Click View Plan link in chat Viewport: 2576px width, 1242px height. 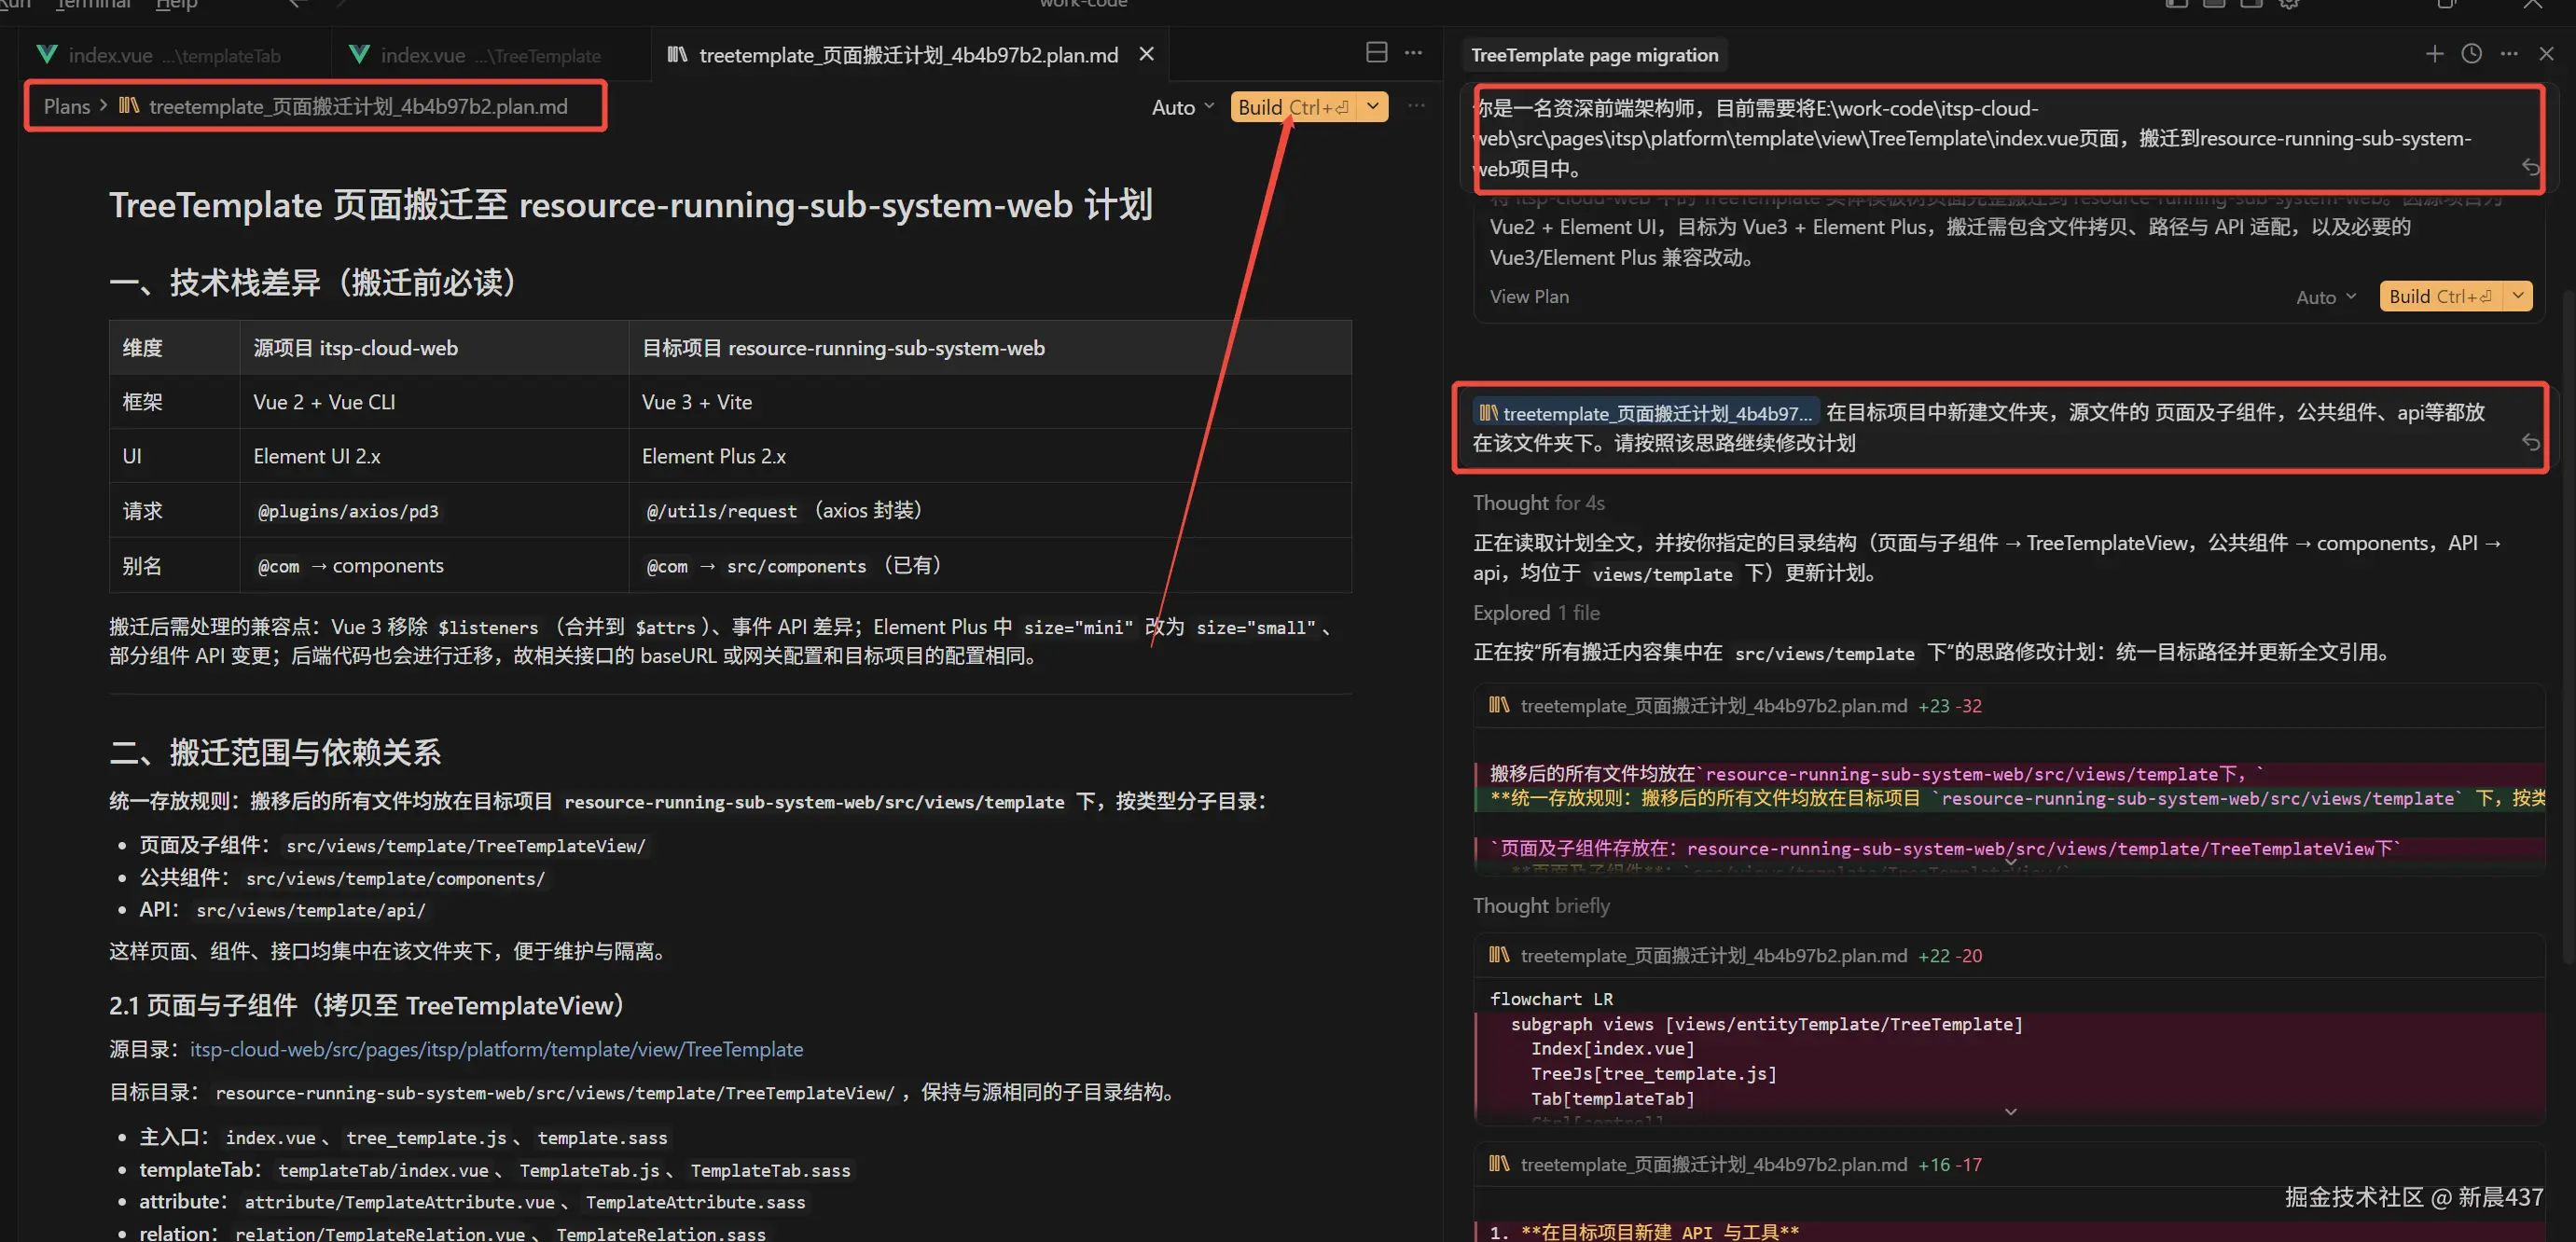1528,297
